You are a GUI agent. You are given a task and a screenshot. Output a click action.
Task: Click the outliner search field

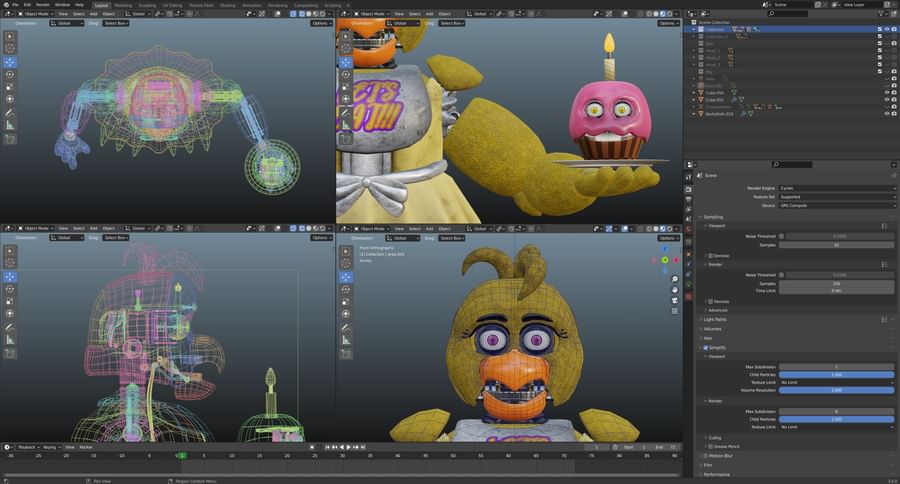pos(786,13)
